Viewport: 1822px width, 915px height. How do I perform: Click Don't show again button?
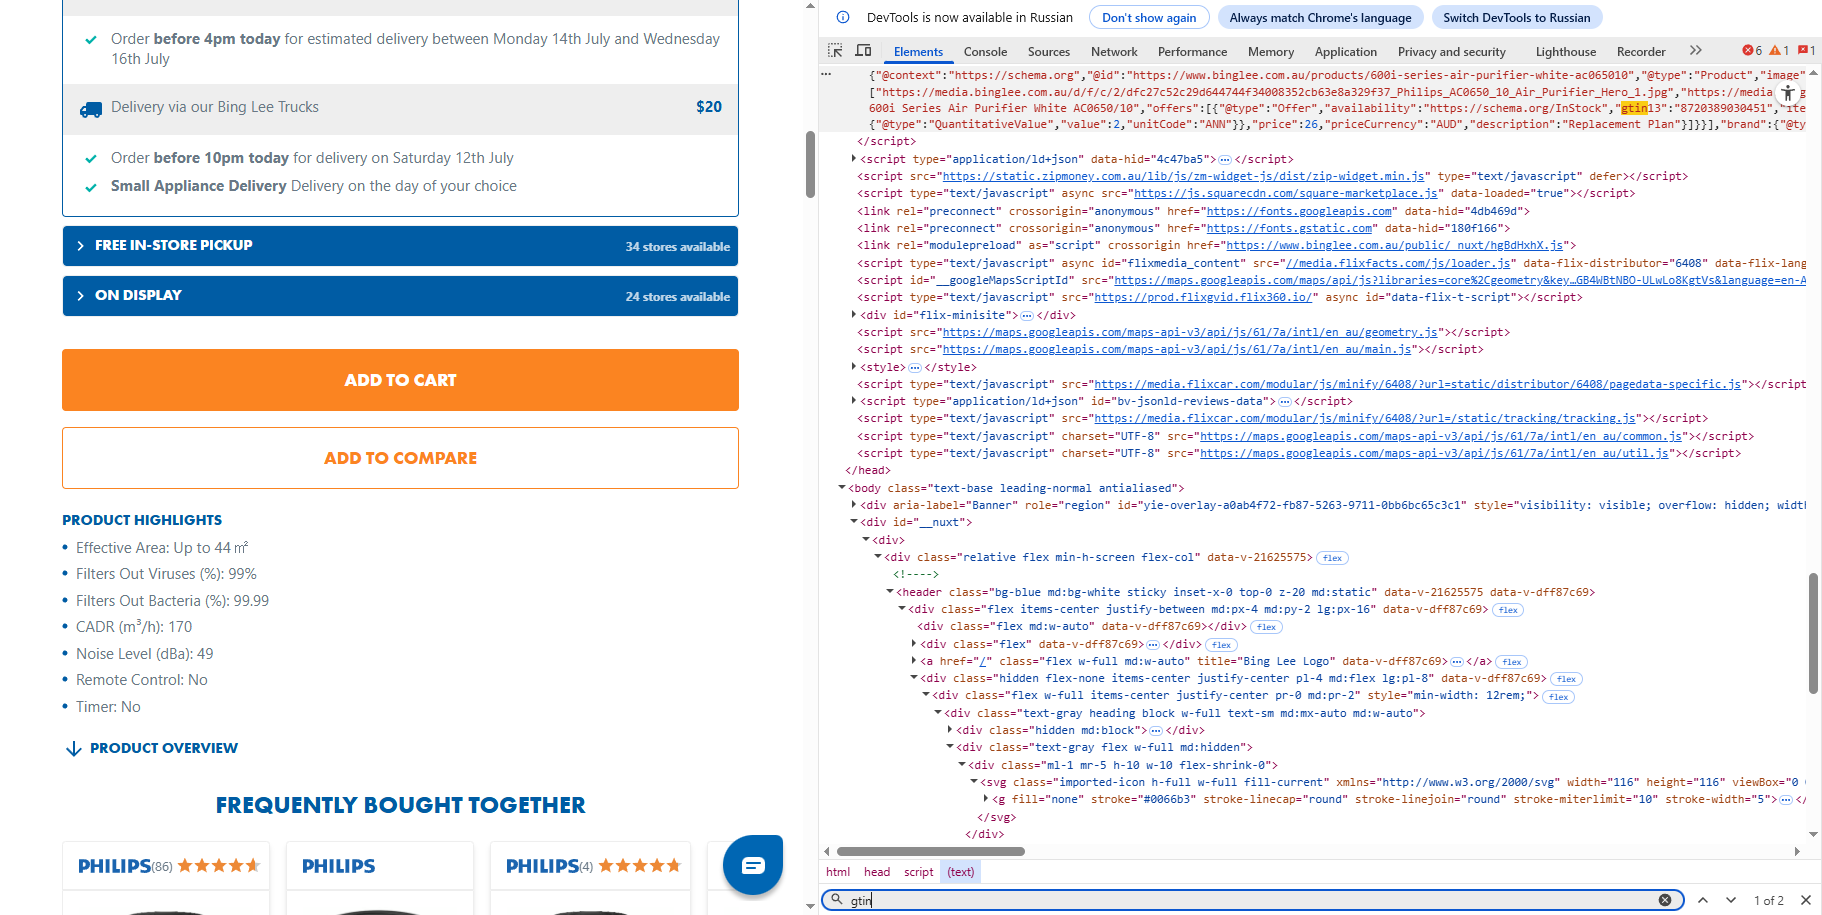[1149, 17]
